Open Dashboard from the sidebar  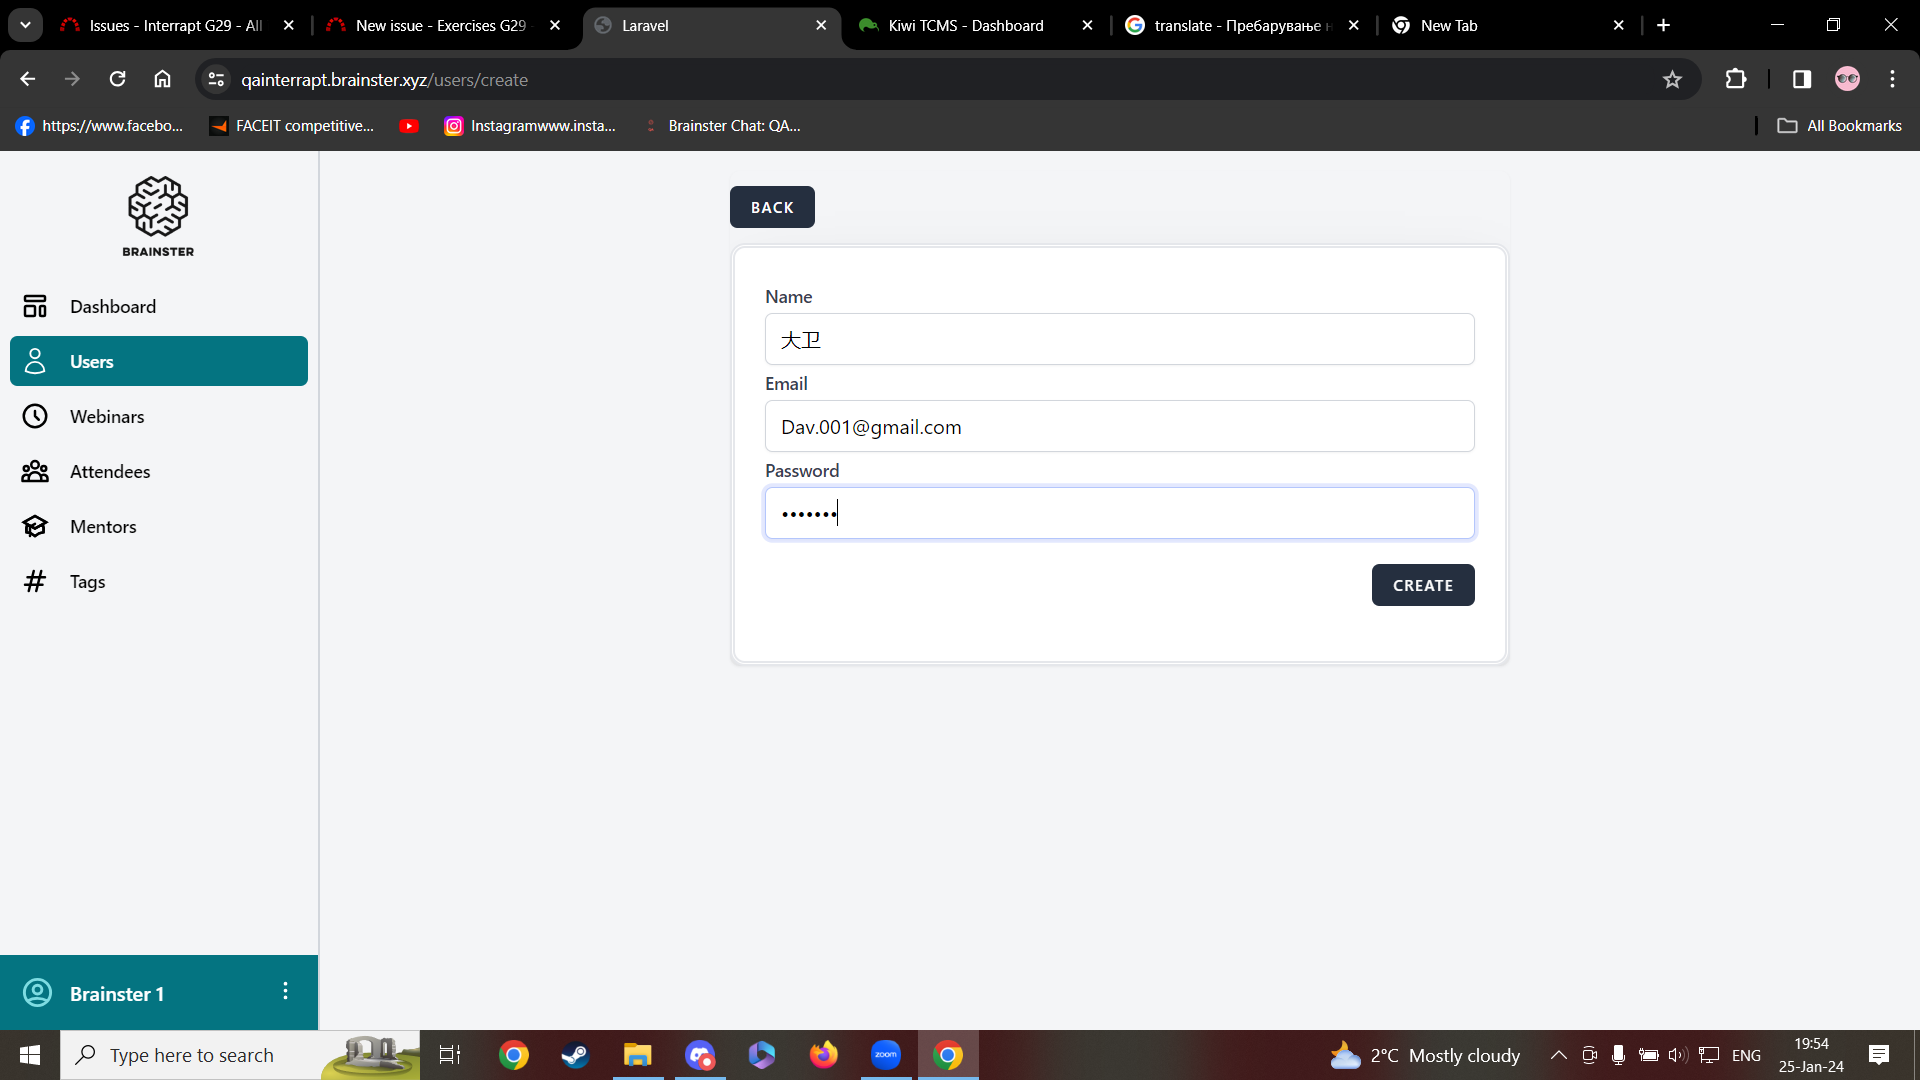point(112,307)
